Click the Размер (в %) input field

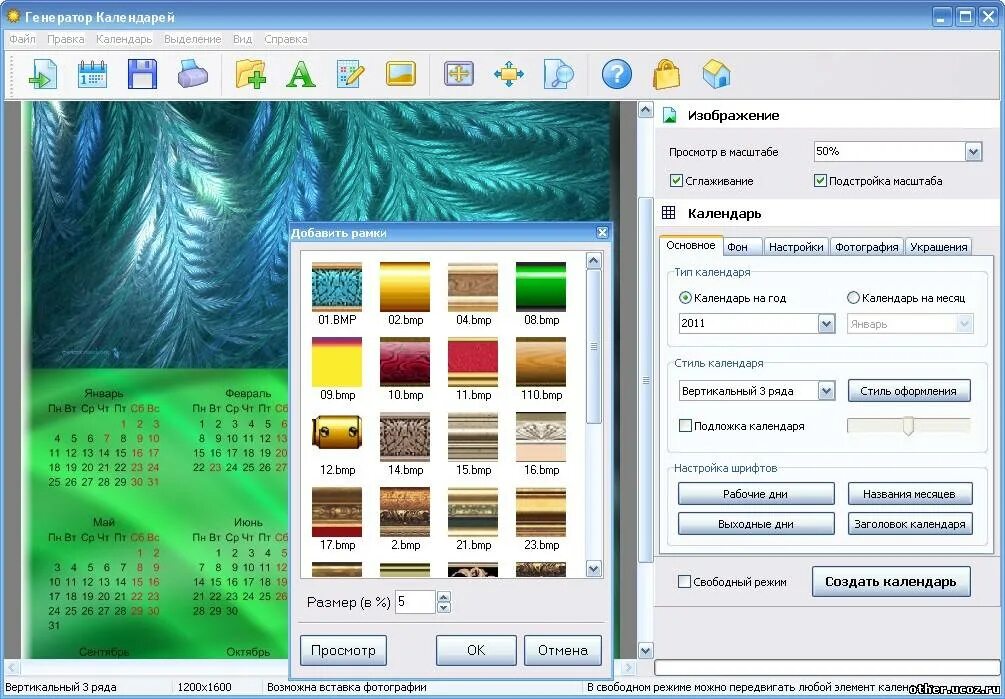click(x=415, y=602)
